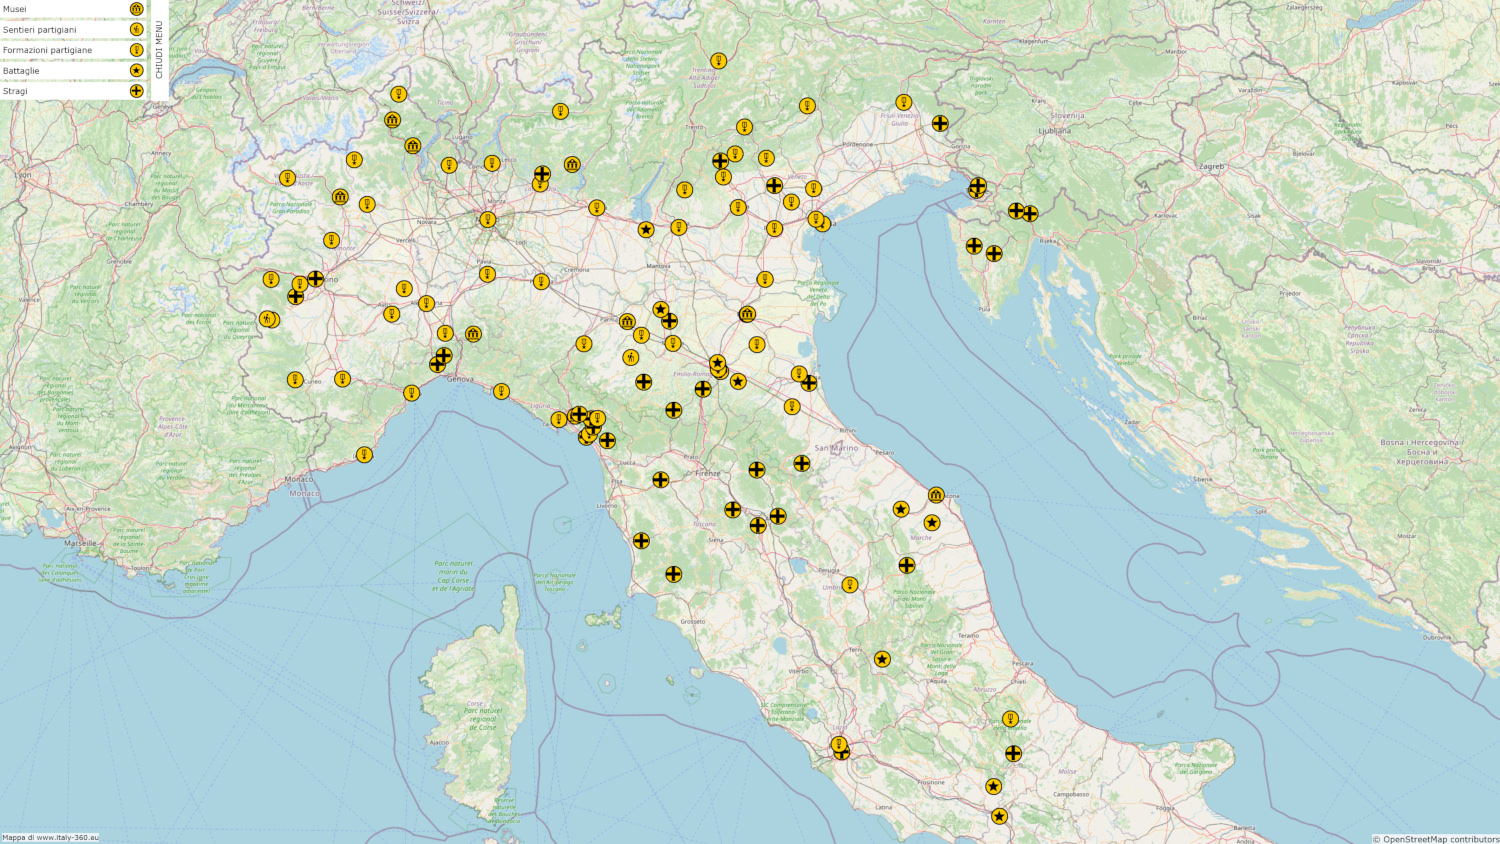Open the OpenStreetMap contributors link
This screenshot has width=1500, height=844.
(1441, 839)
